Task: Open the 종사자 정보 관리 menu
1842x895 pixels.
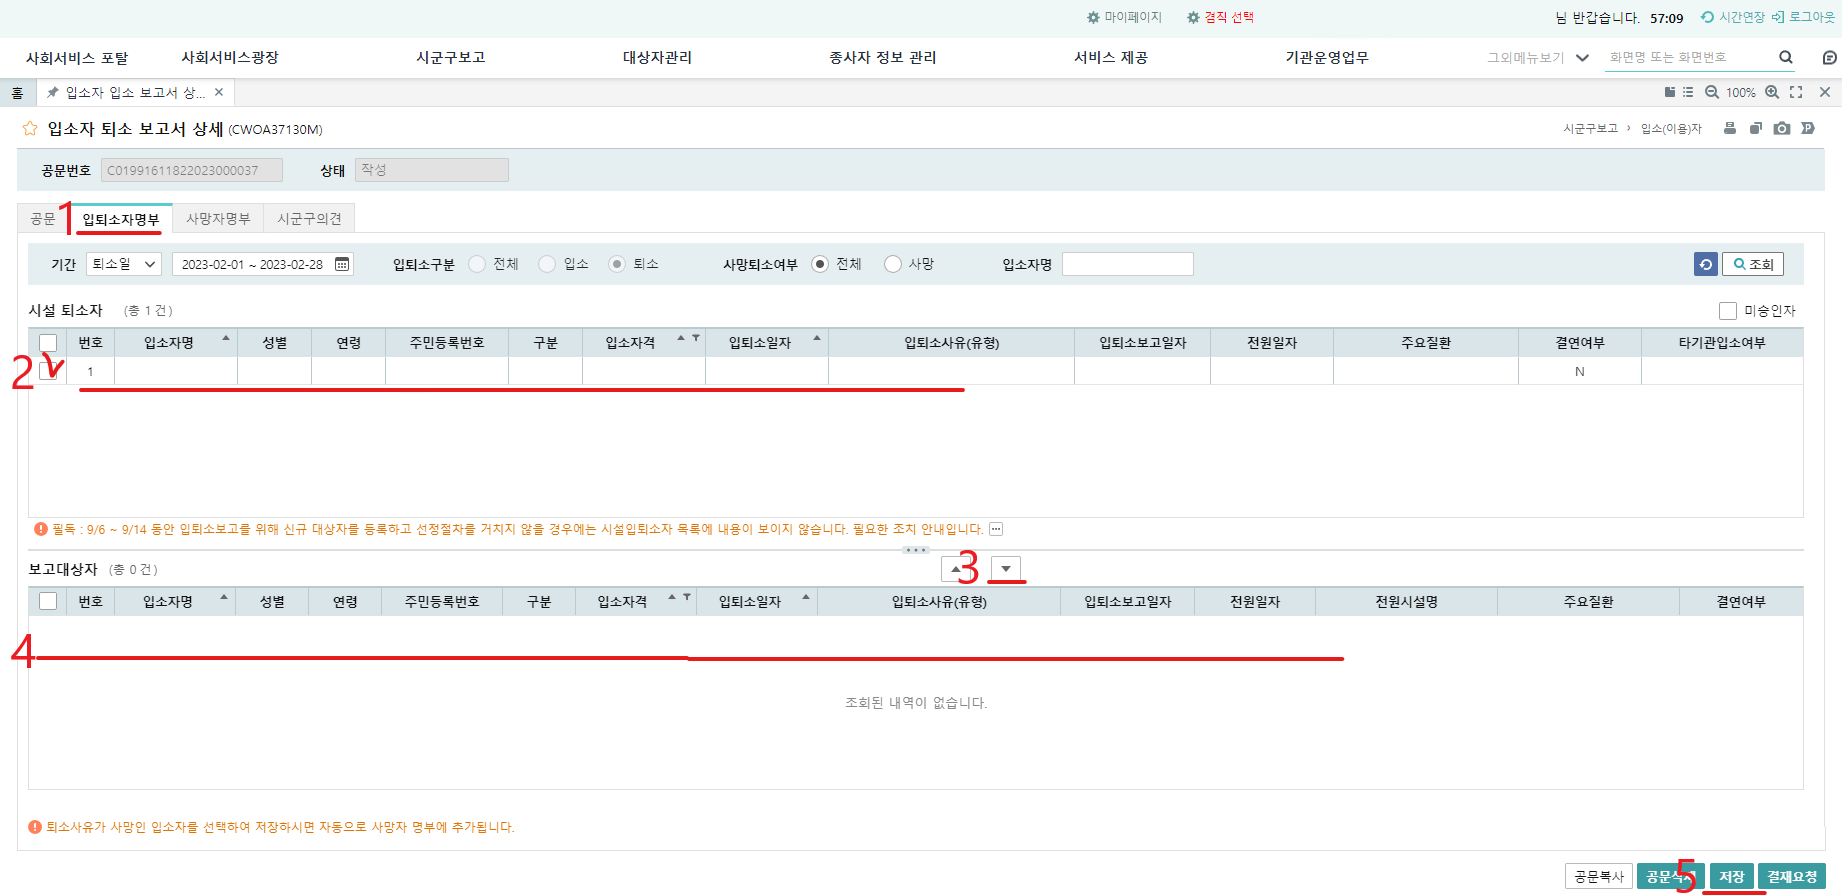Action: click(883, 58)
